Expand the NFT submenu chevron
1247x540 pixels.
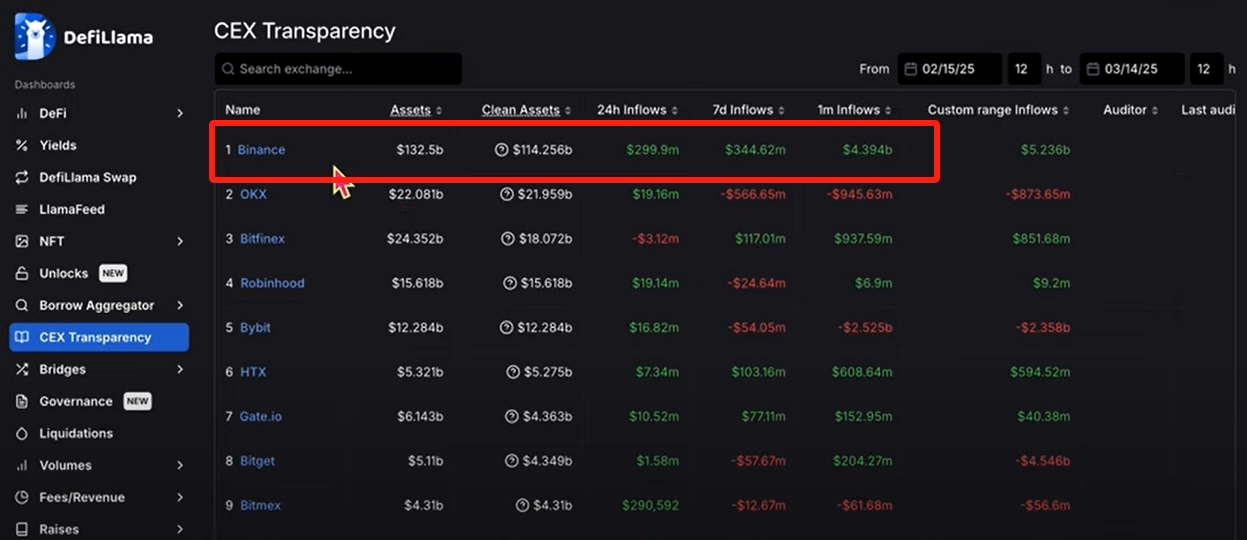(x=180, y=241)
